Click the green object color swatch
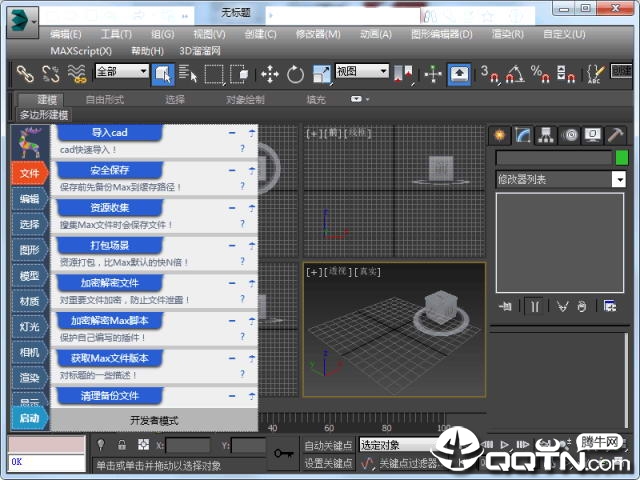640x480 pixels. 621,158
